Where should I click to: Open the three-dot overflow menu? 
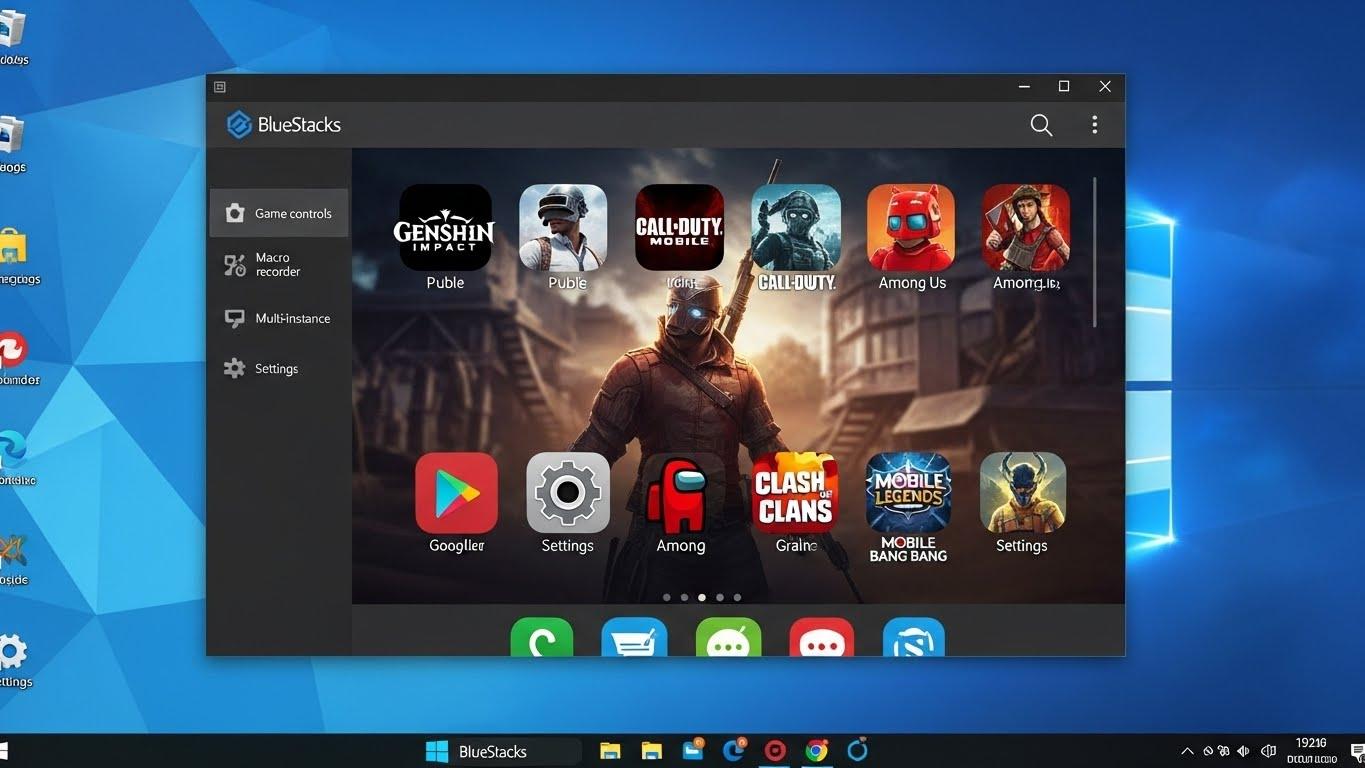click(x=1094, y=124)
